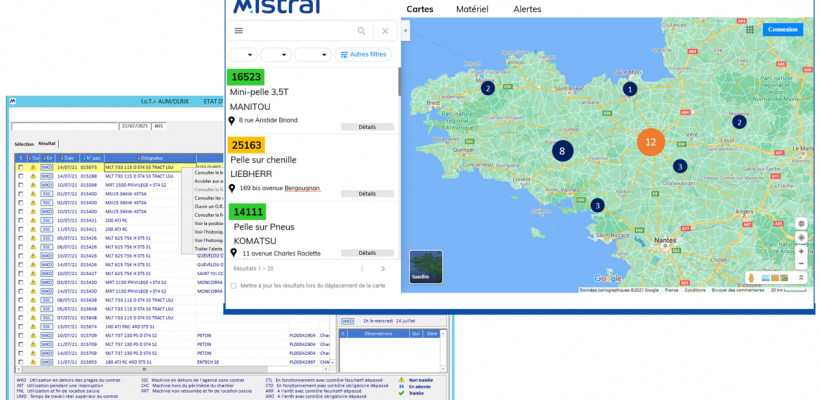Zoom out on the map with minus
The image size is (820, 400).
click(801, 264)
